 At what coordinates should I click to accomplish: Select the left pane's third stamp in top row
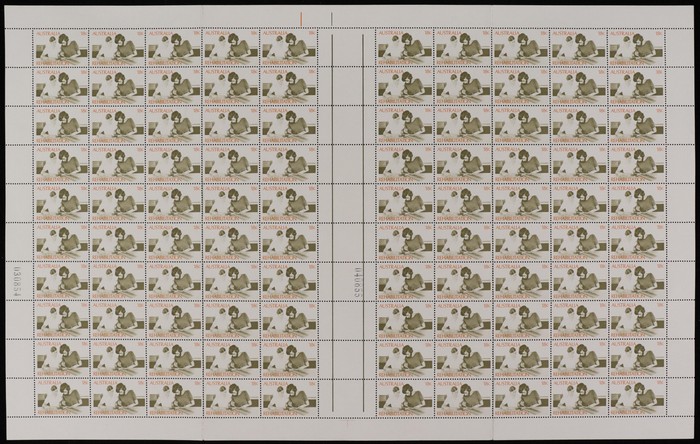[173, 47]
